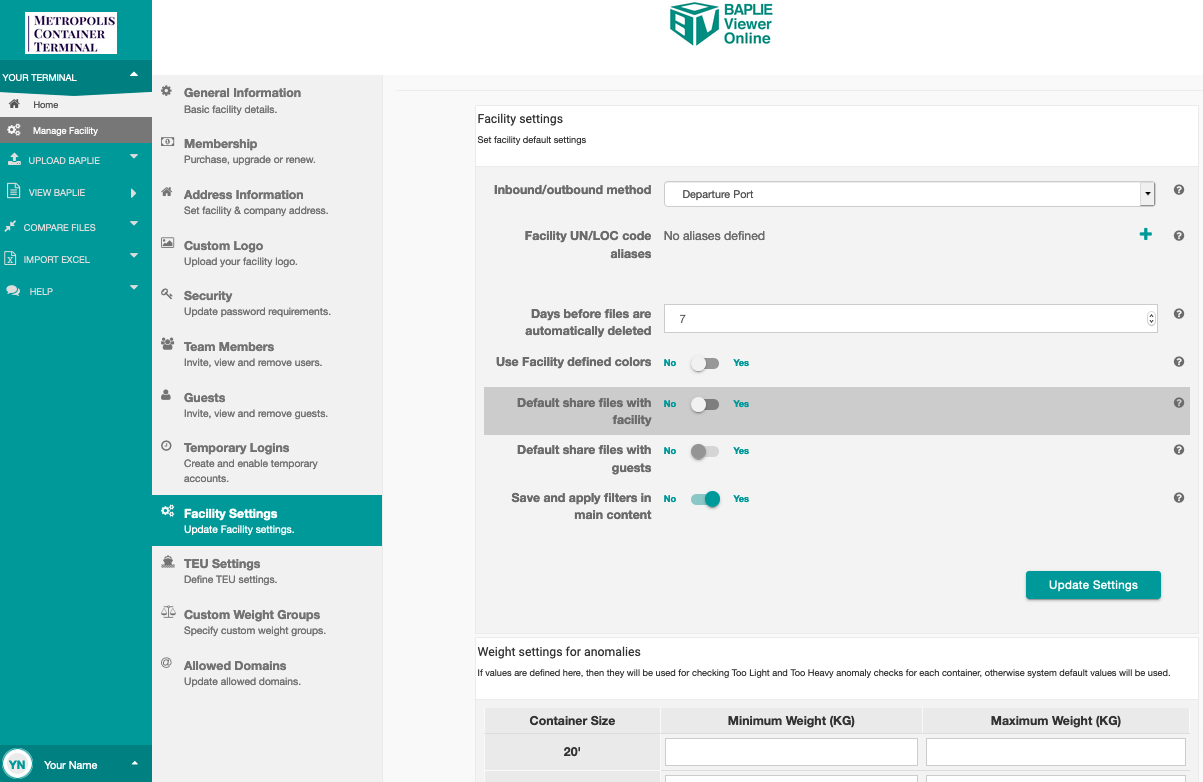Click the Metropolis Container Terminal logo
This screenshot has width=1203, height=782.
70,33
